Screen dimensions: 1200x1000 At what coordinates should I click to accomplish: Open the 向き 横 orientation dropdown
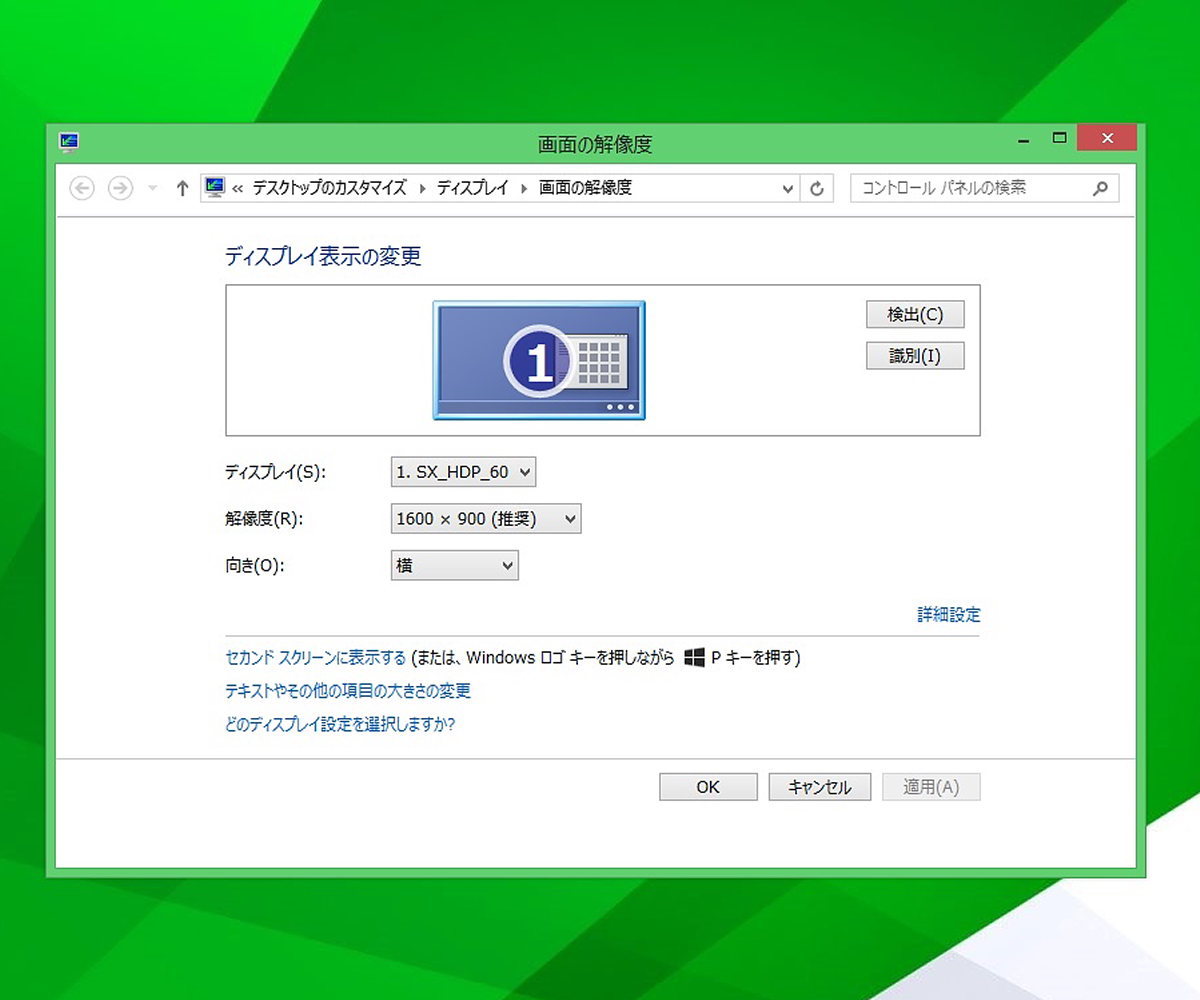454,566
